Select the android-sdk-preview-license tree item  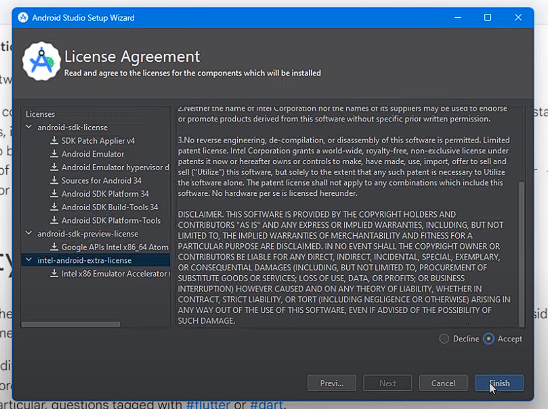[88, 234]
